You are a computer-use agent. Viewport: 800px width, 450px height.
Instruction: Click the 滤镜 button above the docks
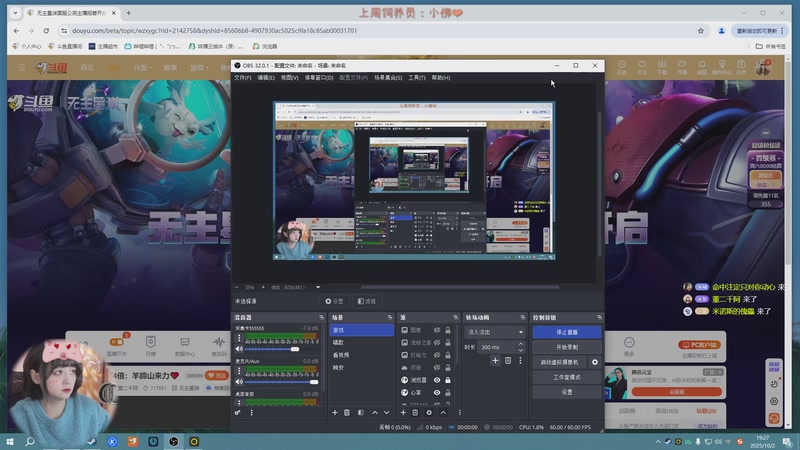pos(366,302)
